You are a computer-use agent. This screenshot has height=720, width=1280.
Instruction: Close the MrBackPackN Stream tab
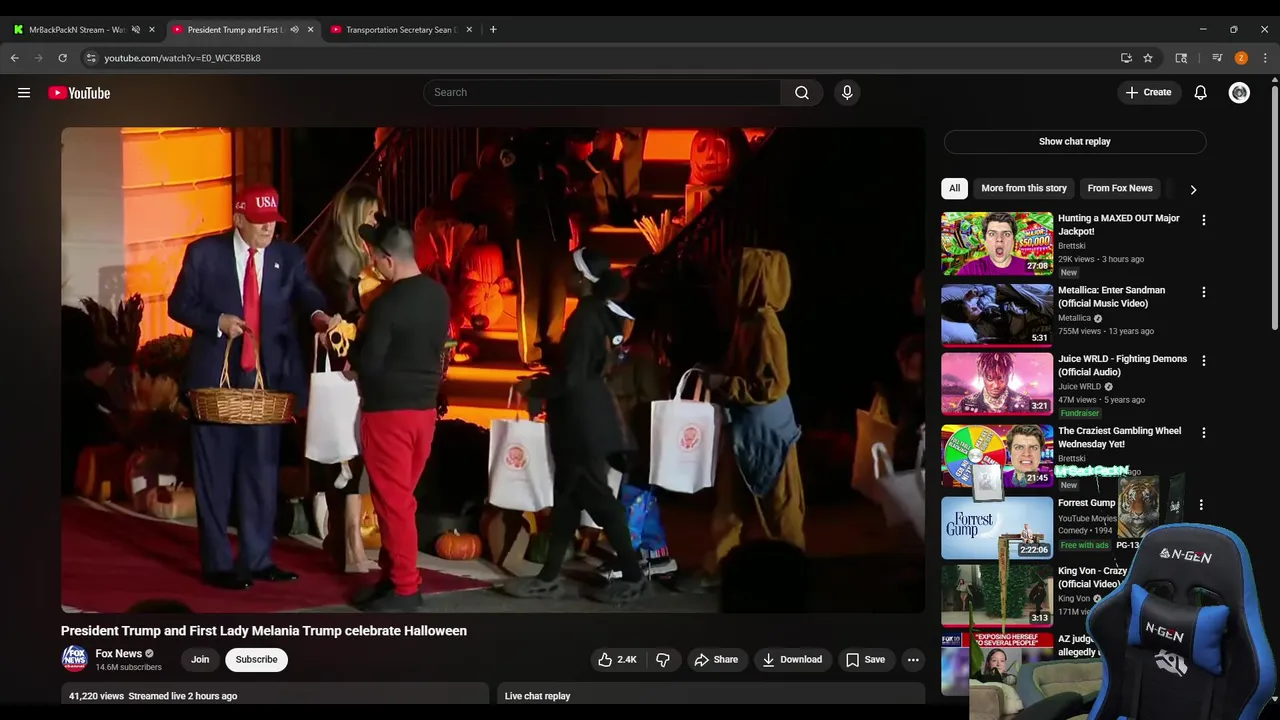pyautogui.click(x=152, y=29)
